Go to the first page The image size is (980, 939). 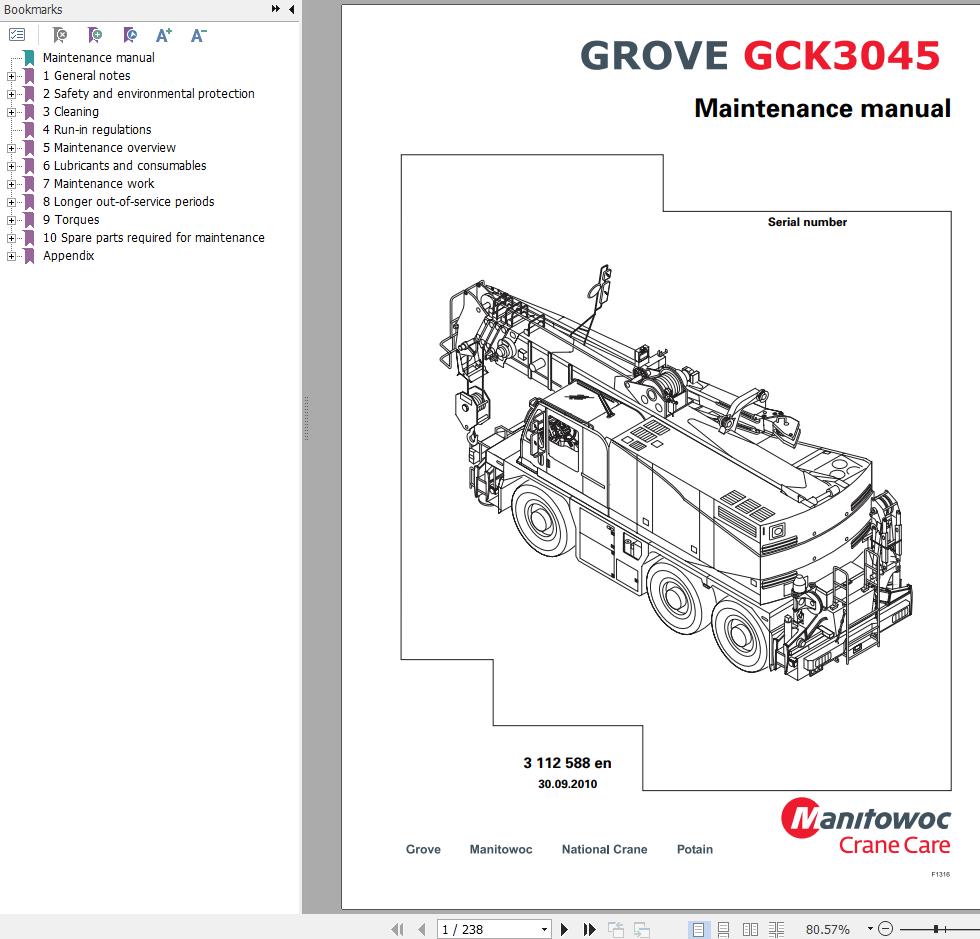click(x=397, y=929)
